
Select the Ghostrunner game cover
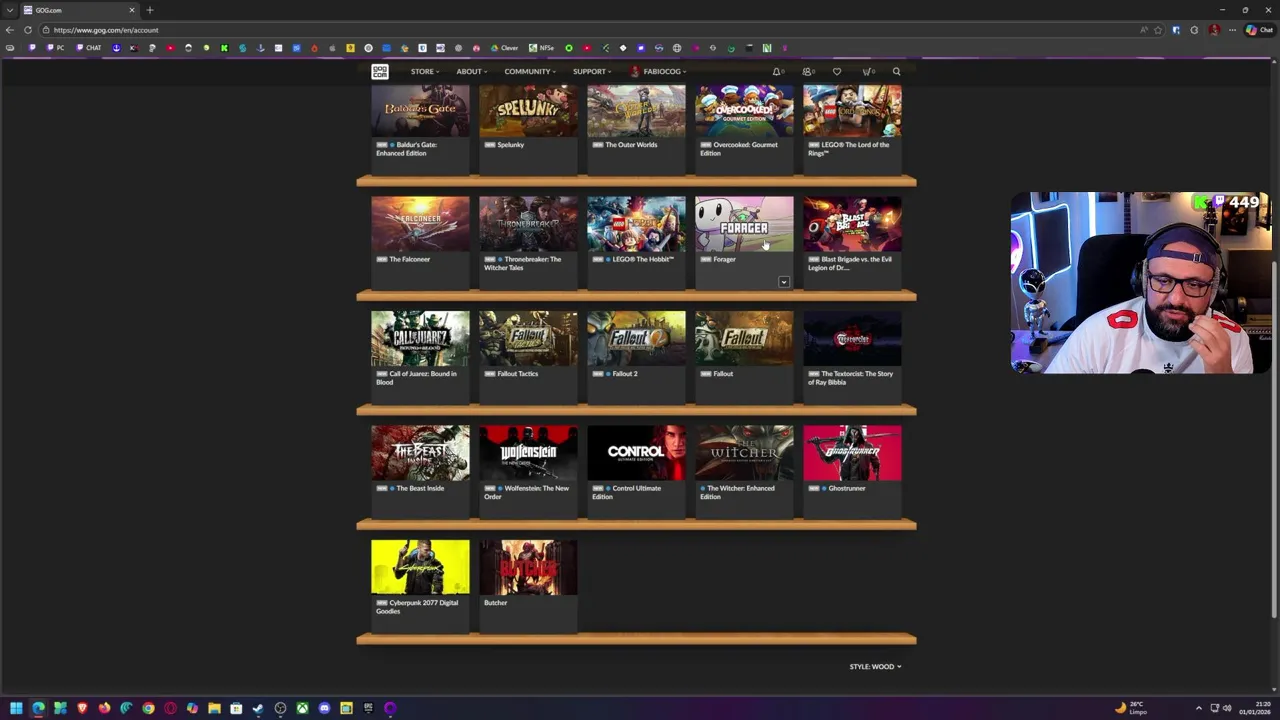[x=852, y=453]
